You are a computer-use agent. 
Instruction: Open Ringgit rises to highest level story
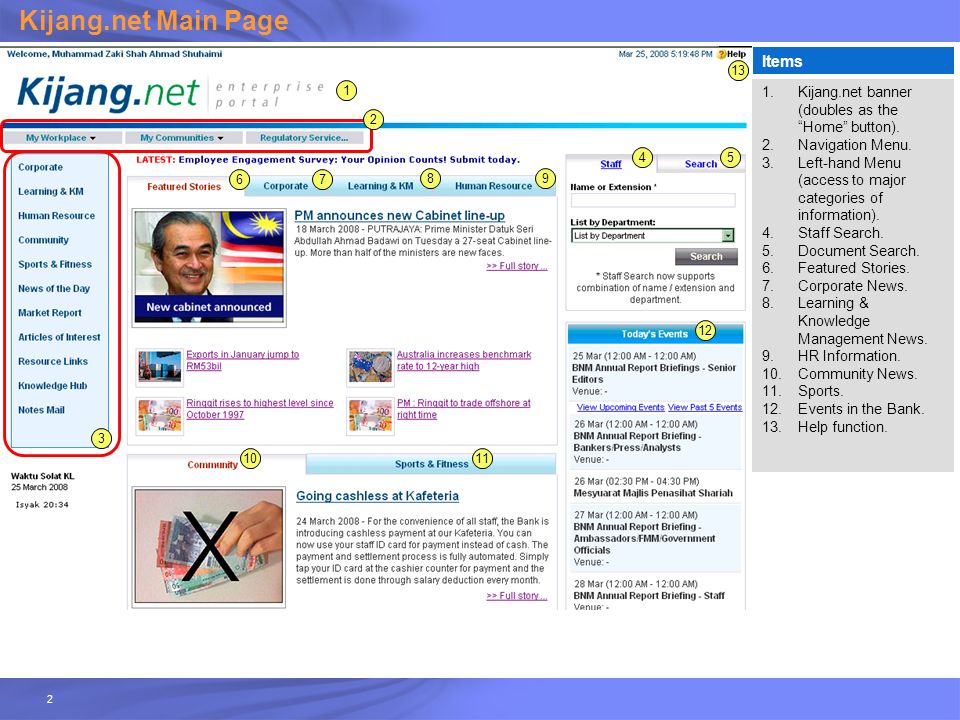tap(260, 408)
